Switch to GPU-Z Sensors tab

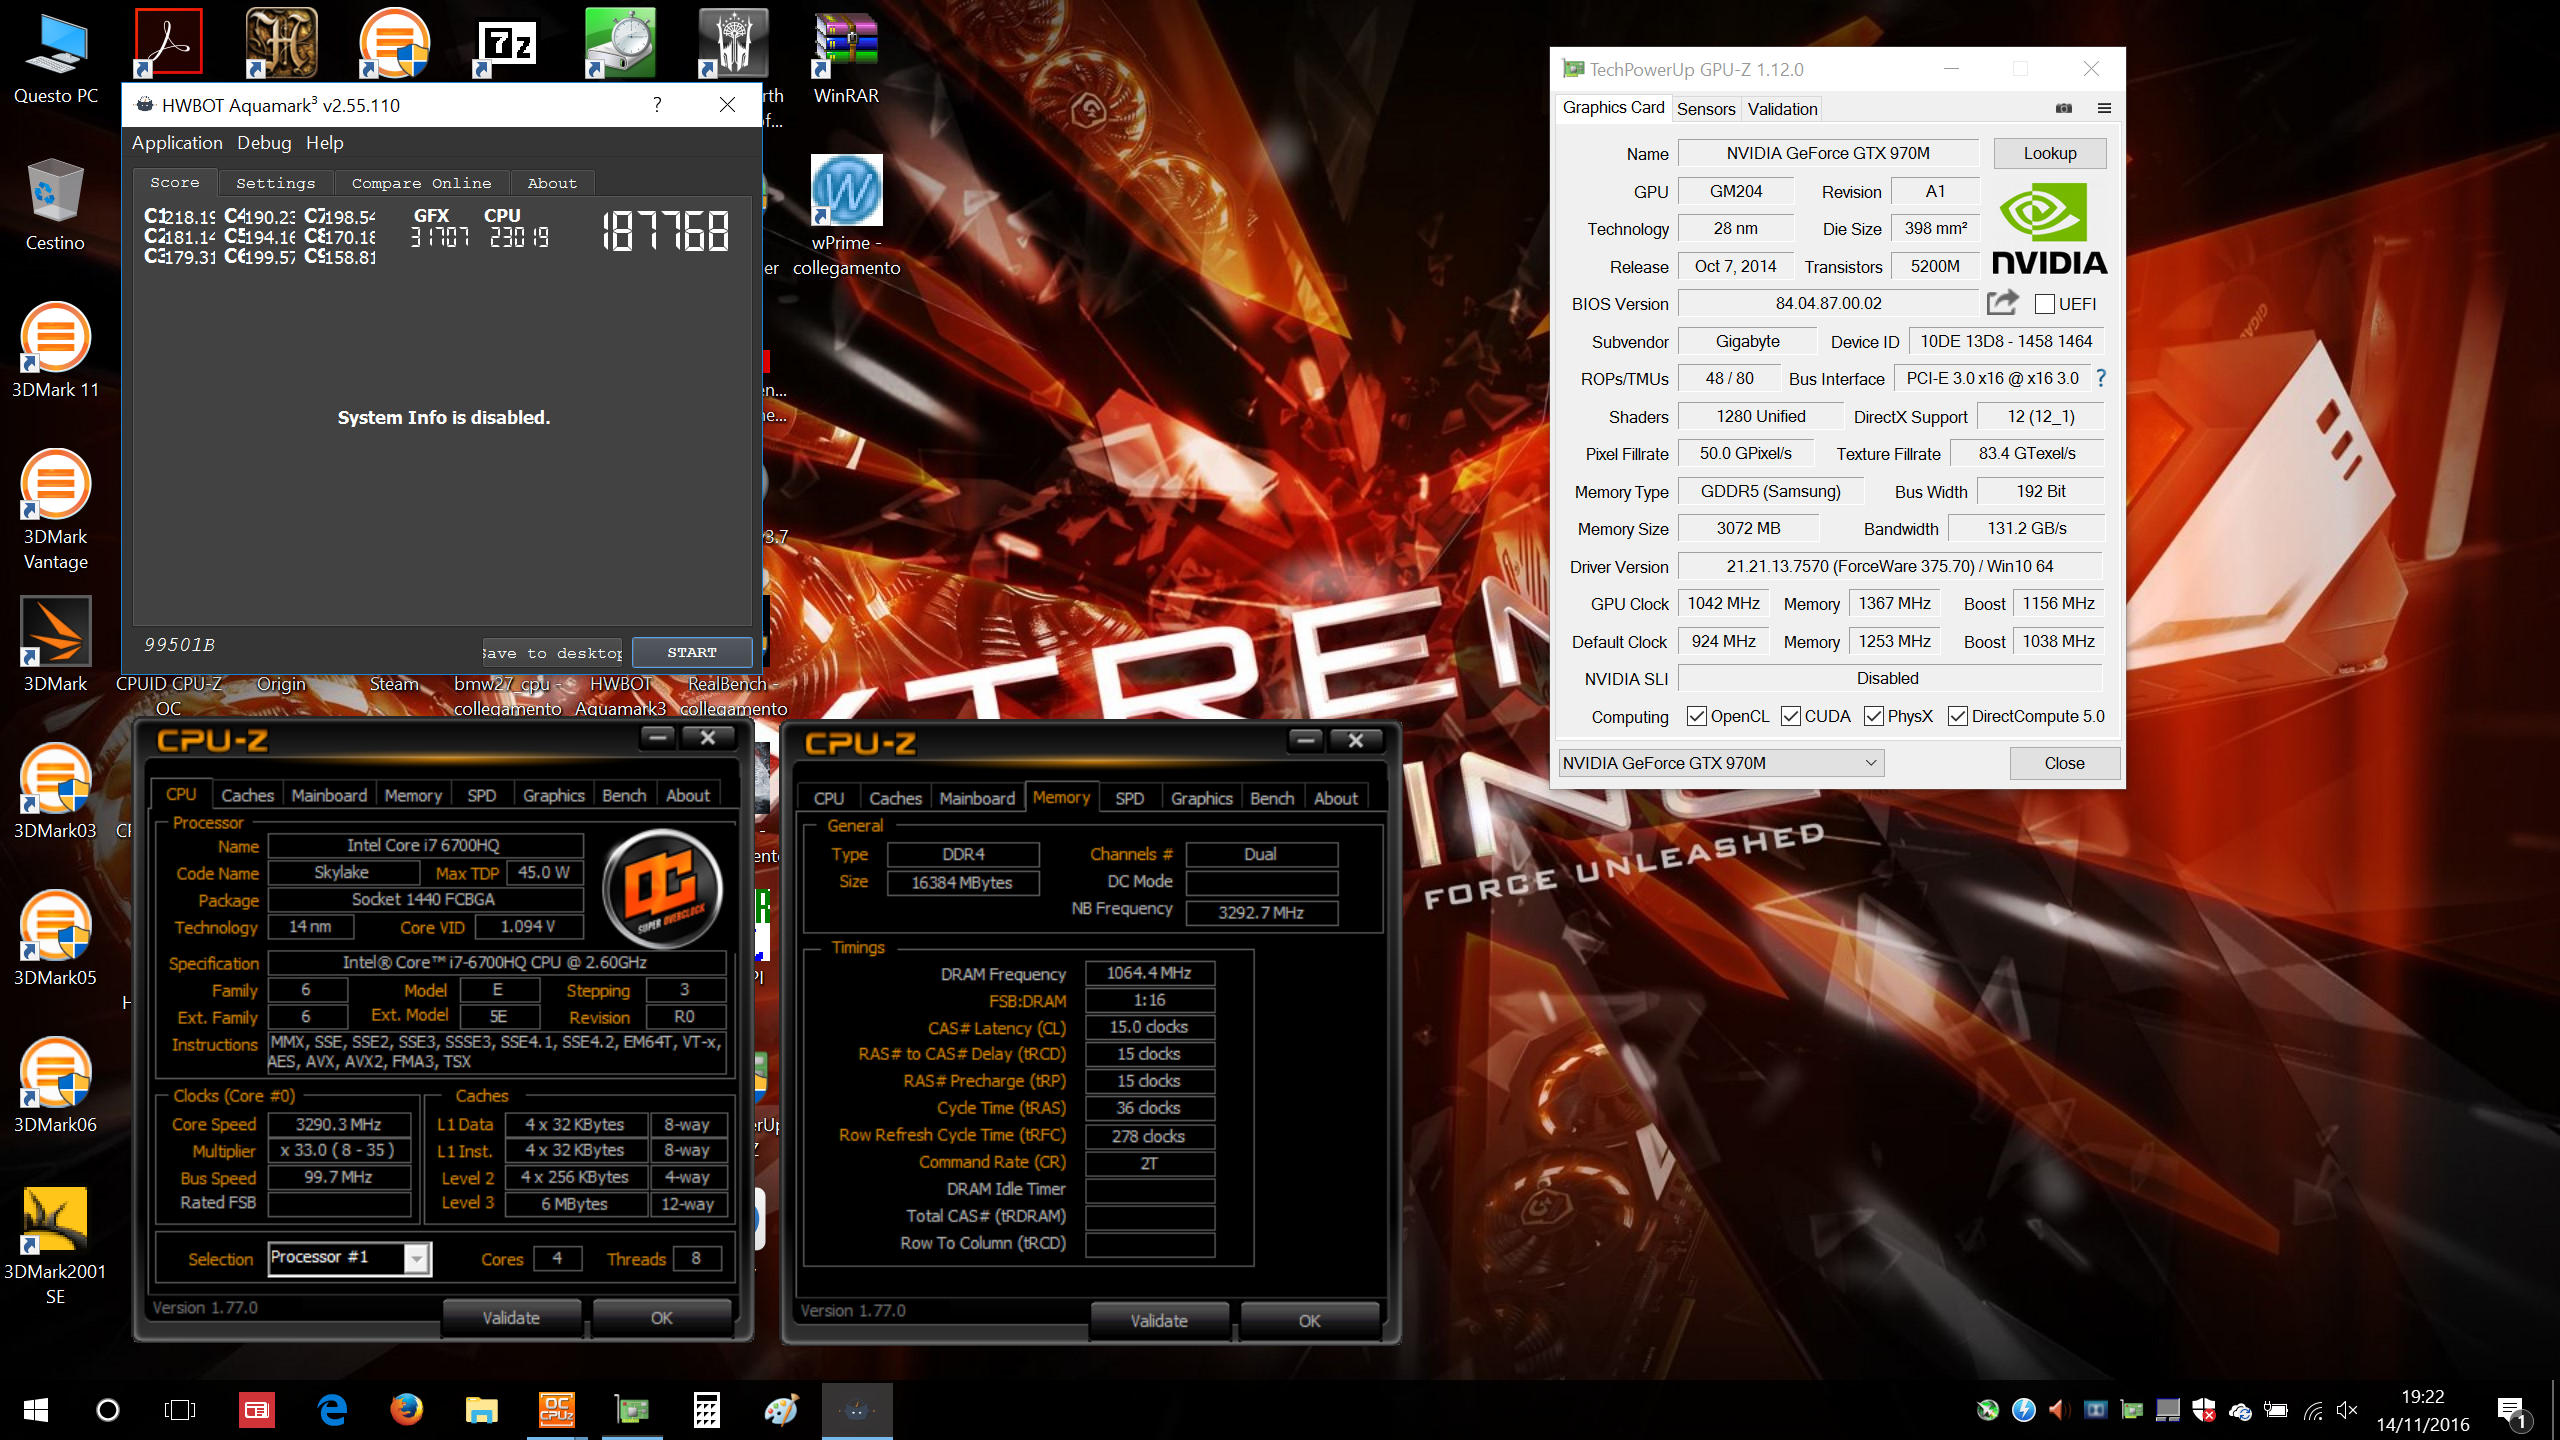[1706, 109]
